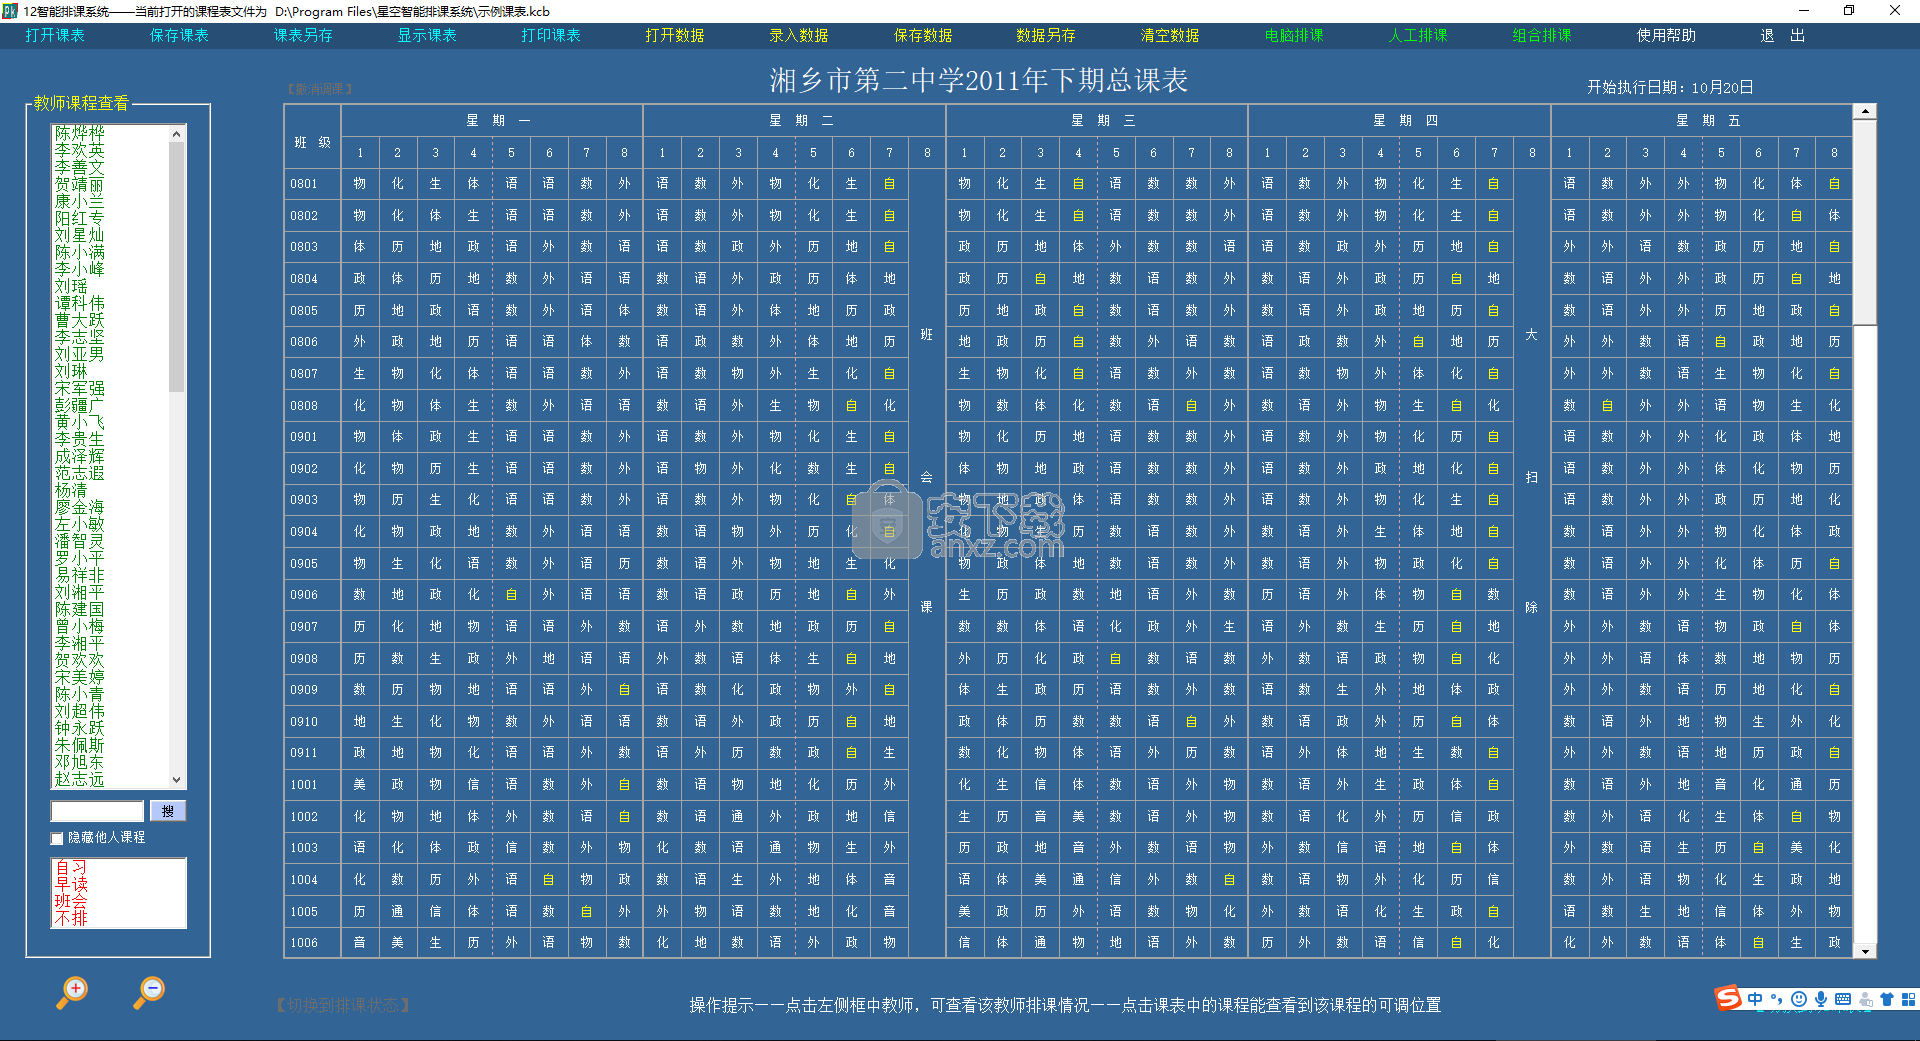Select teacher 陈烨桦 in the list
The height and width of the screenshot is (1041, 1920).
(x=79, y=133)
